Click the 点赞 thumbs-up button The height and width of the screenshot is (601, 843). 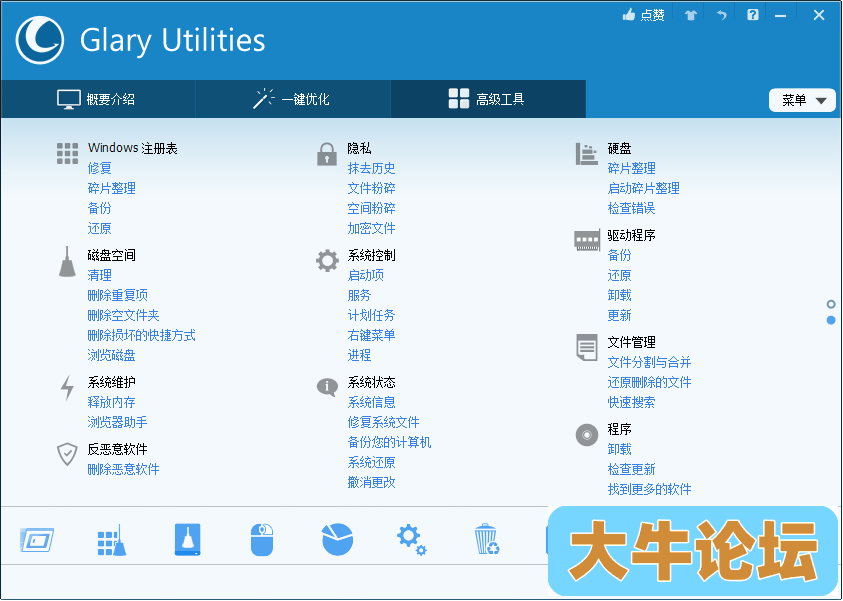point(643,15)
